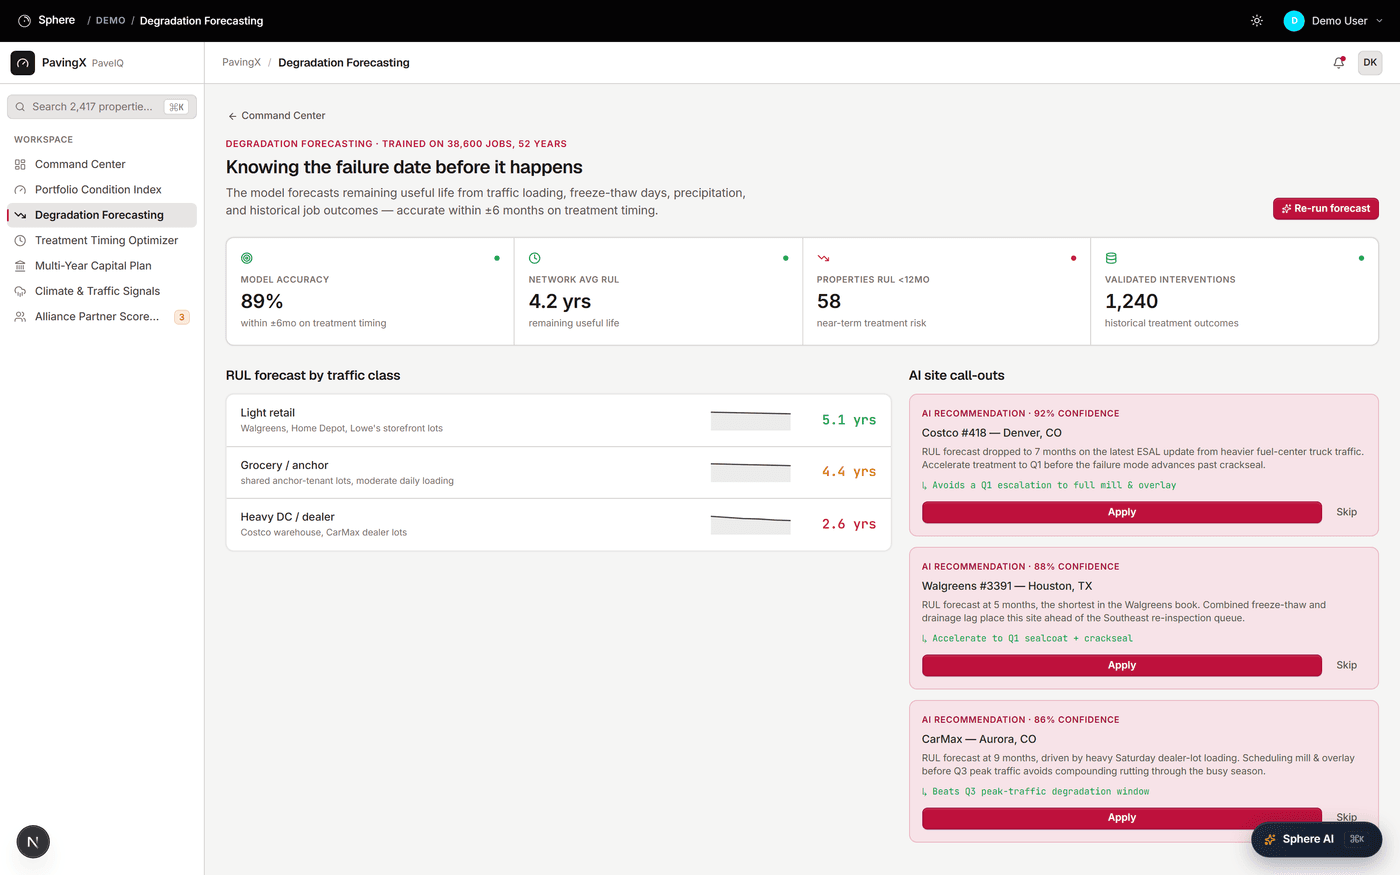
Task: Open Portfolio Condition Index page
Action: pos(102,190)
